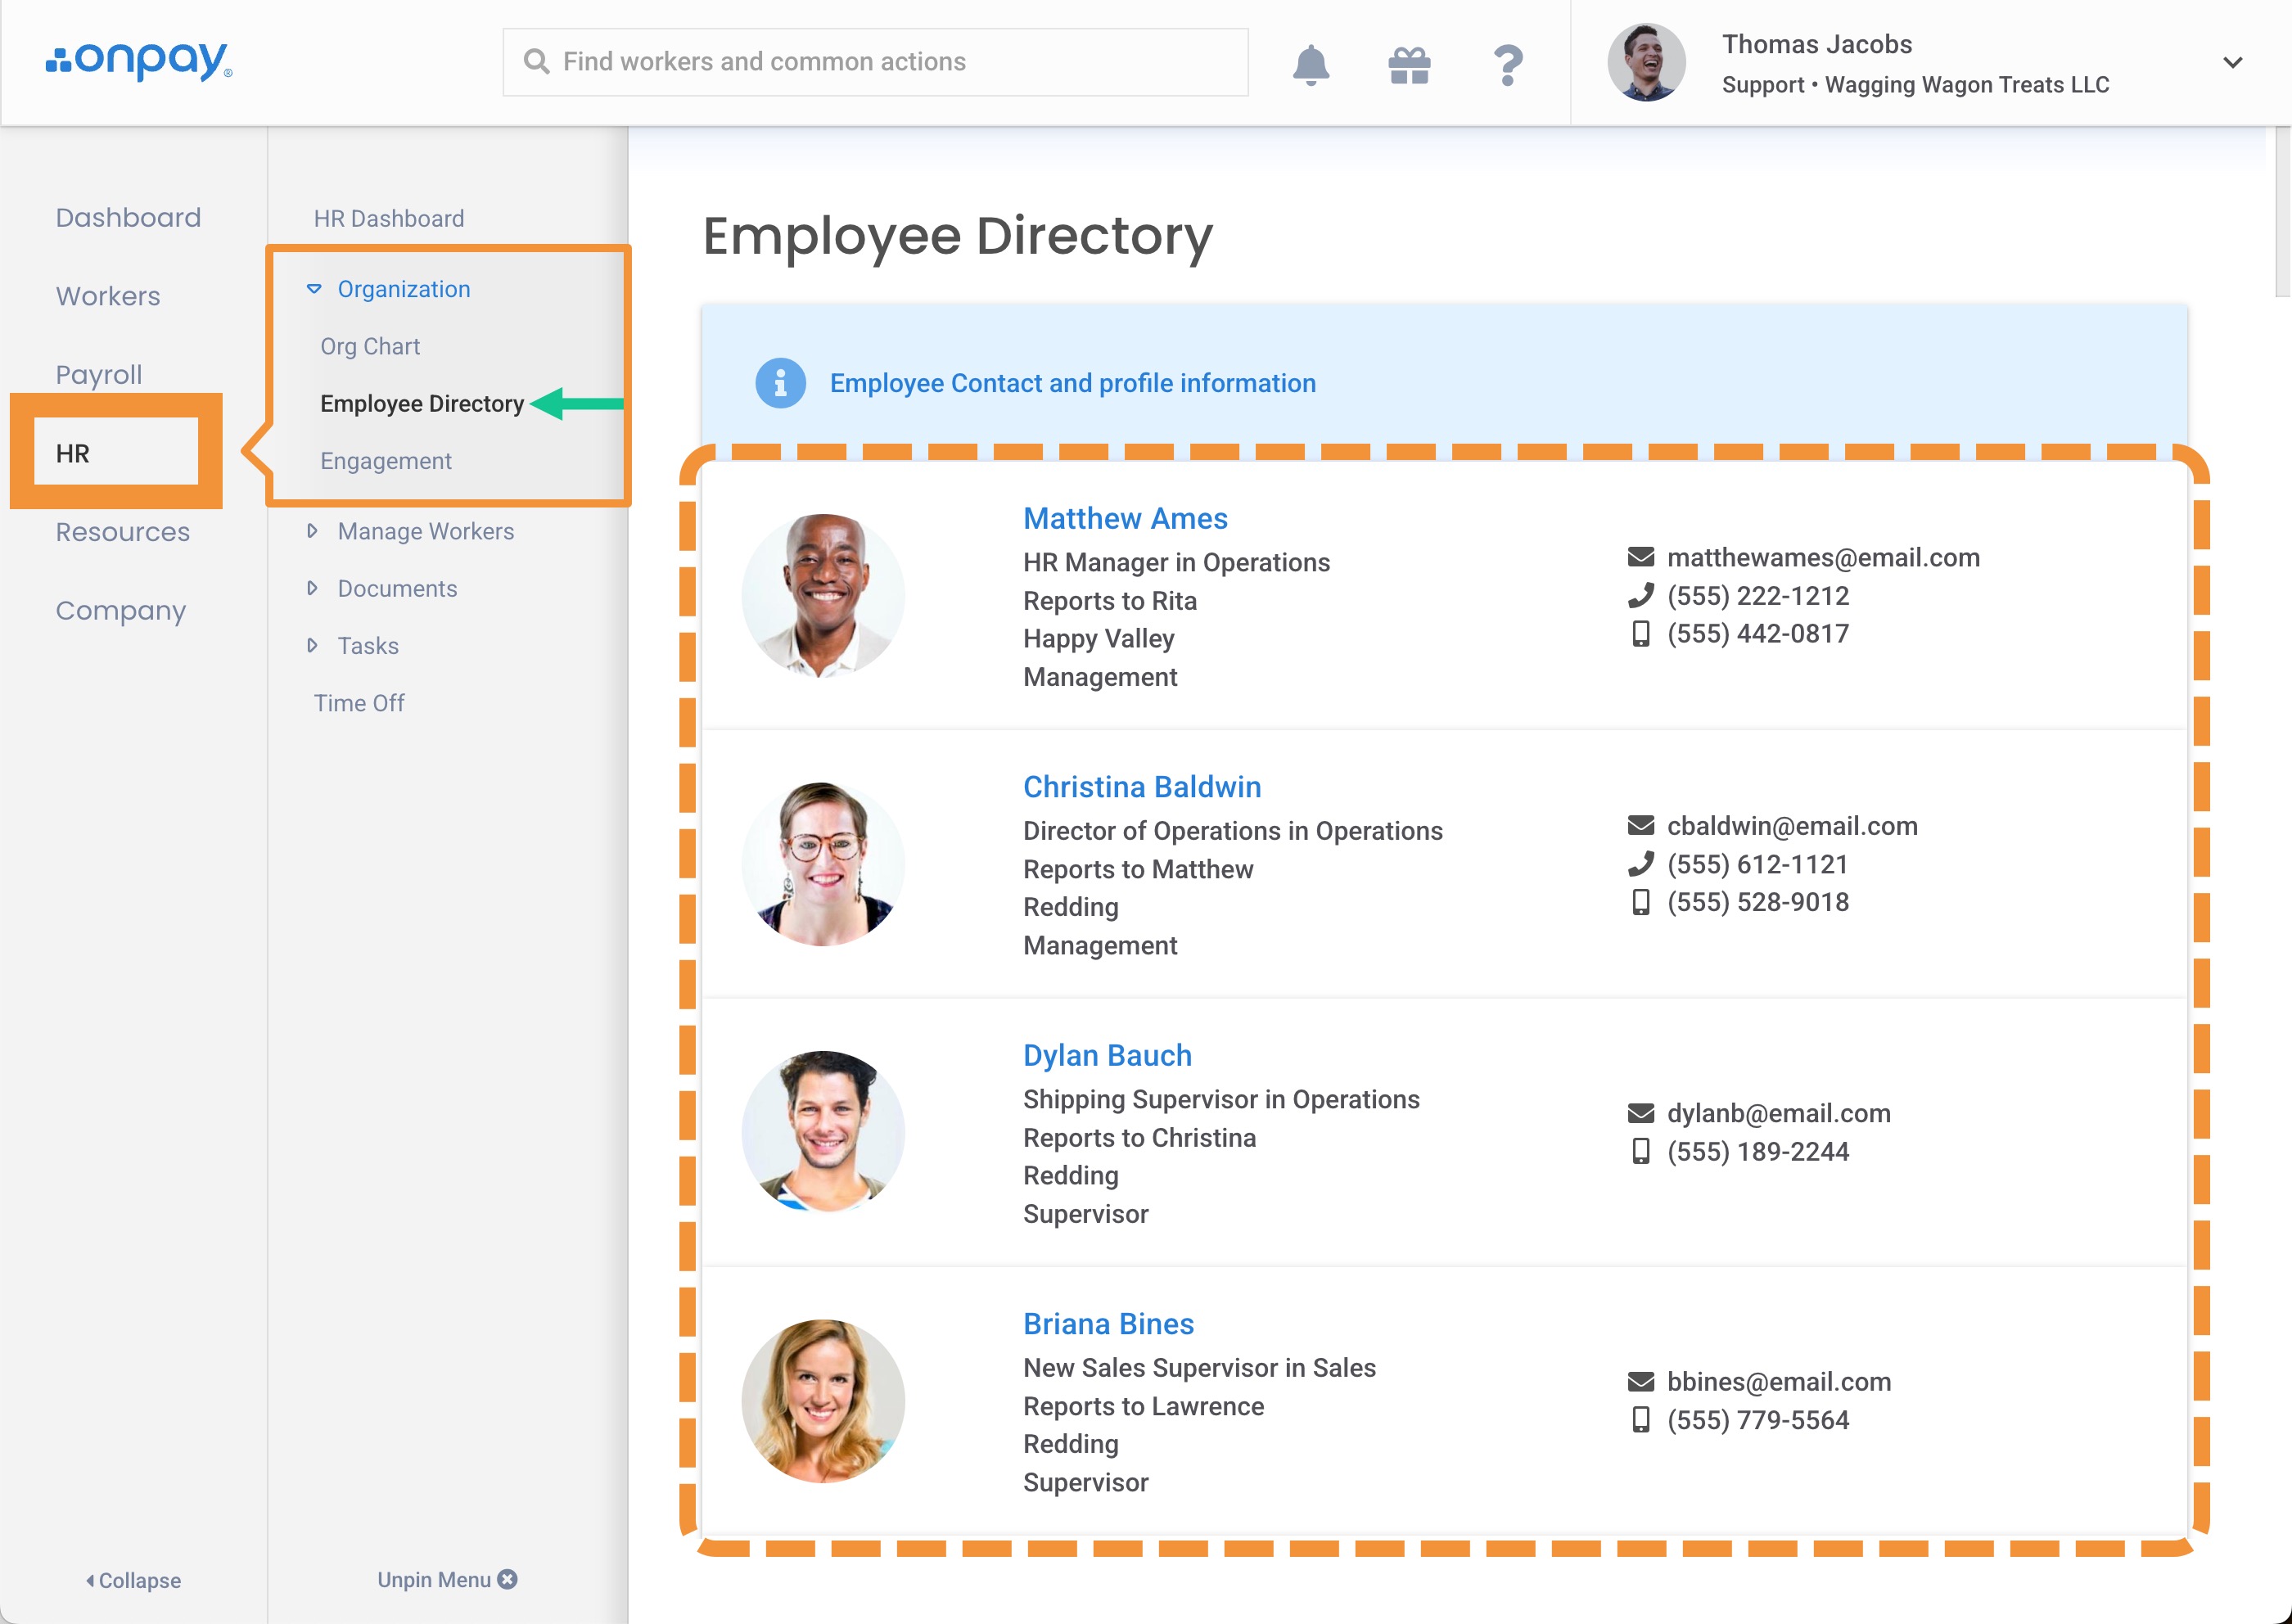Open Matthew Ames profile link
This screenshot has width=2292, height=1624.
[1125, 518]
